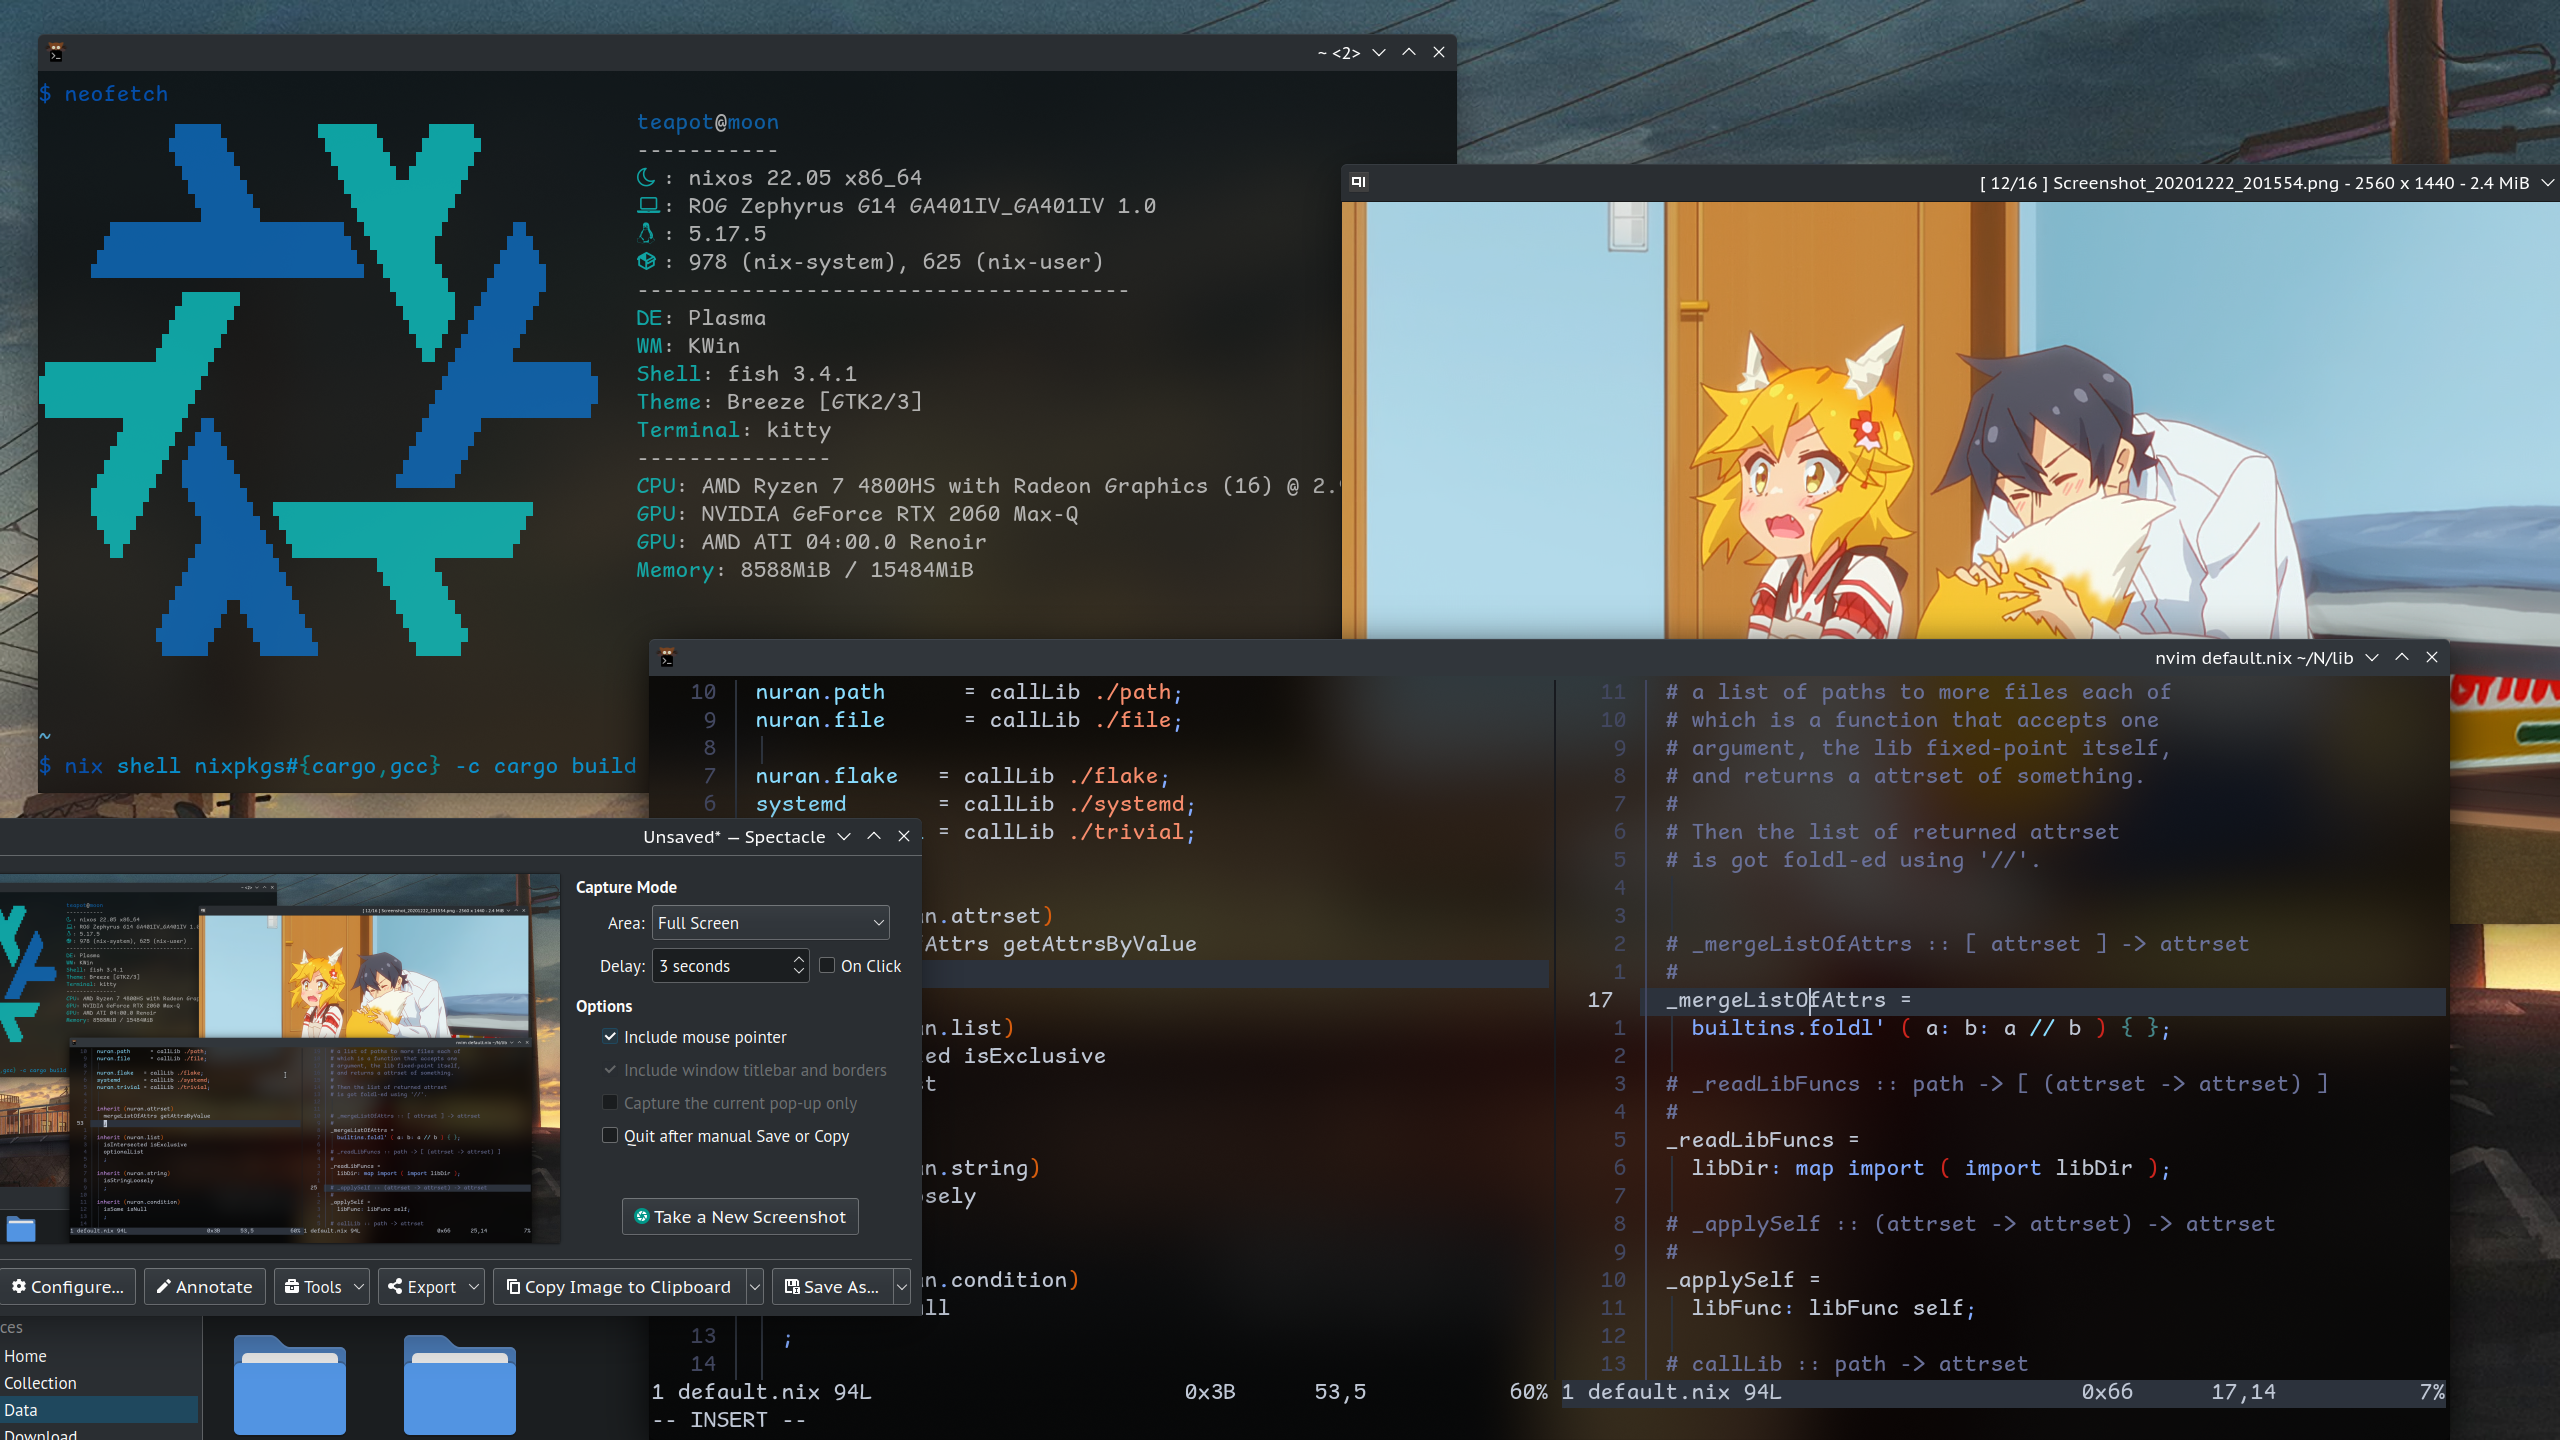Viewport: 2560px width, 1440px height.
Task: Click '0x3B' in the left nvim status line
Action: tap(1210, 1392)
